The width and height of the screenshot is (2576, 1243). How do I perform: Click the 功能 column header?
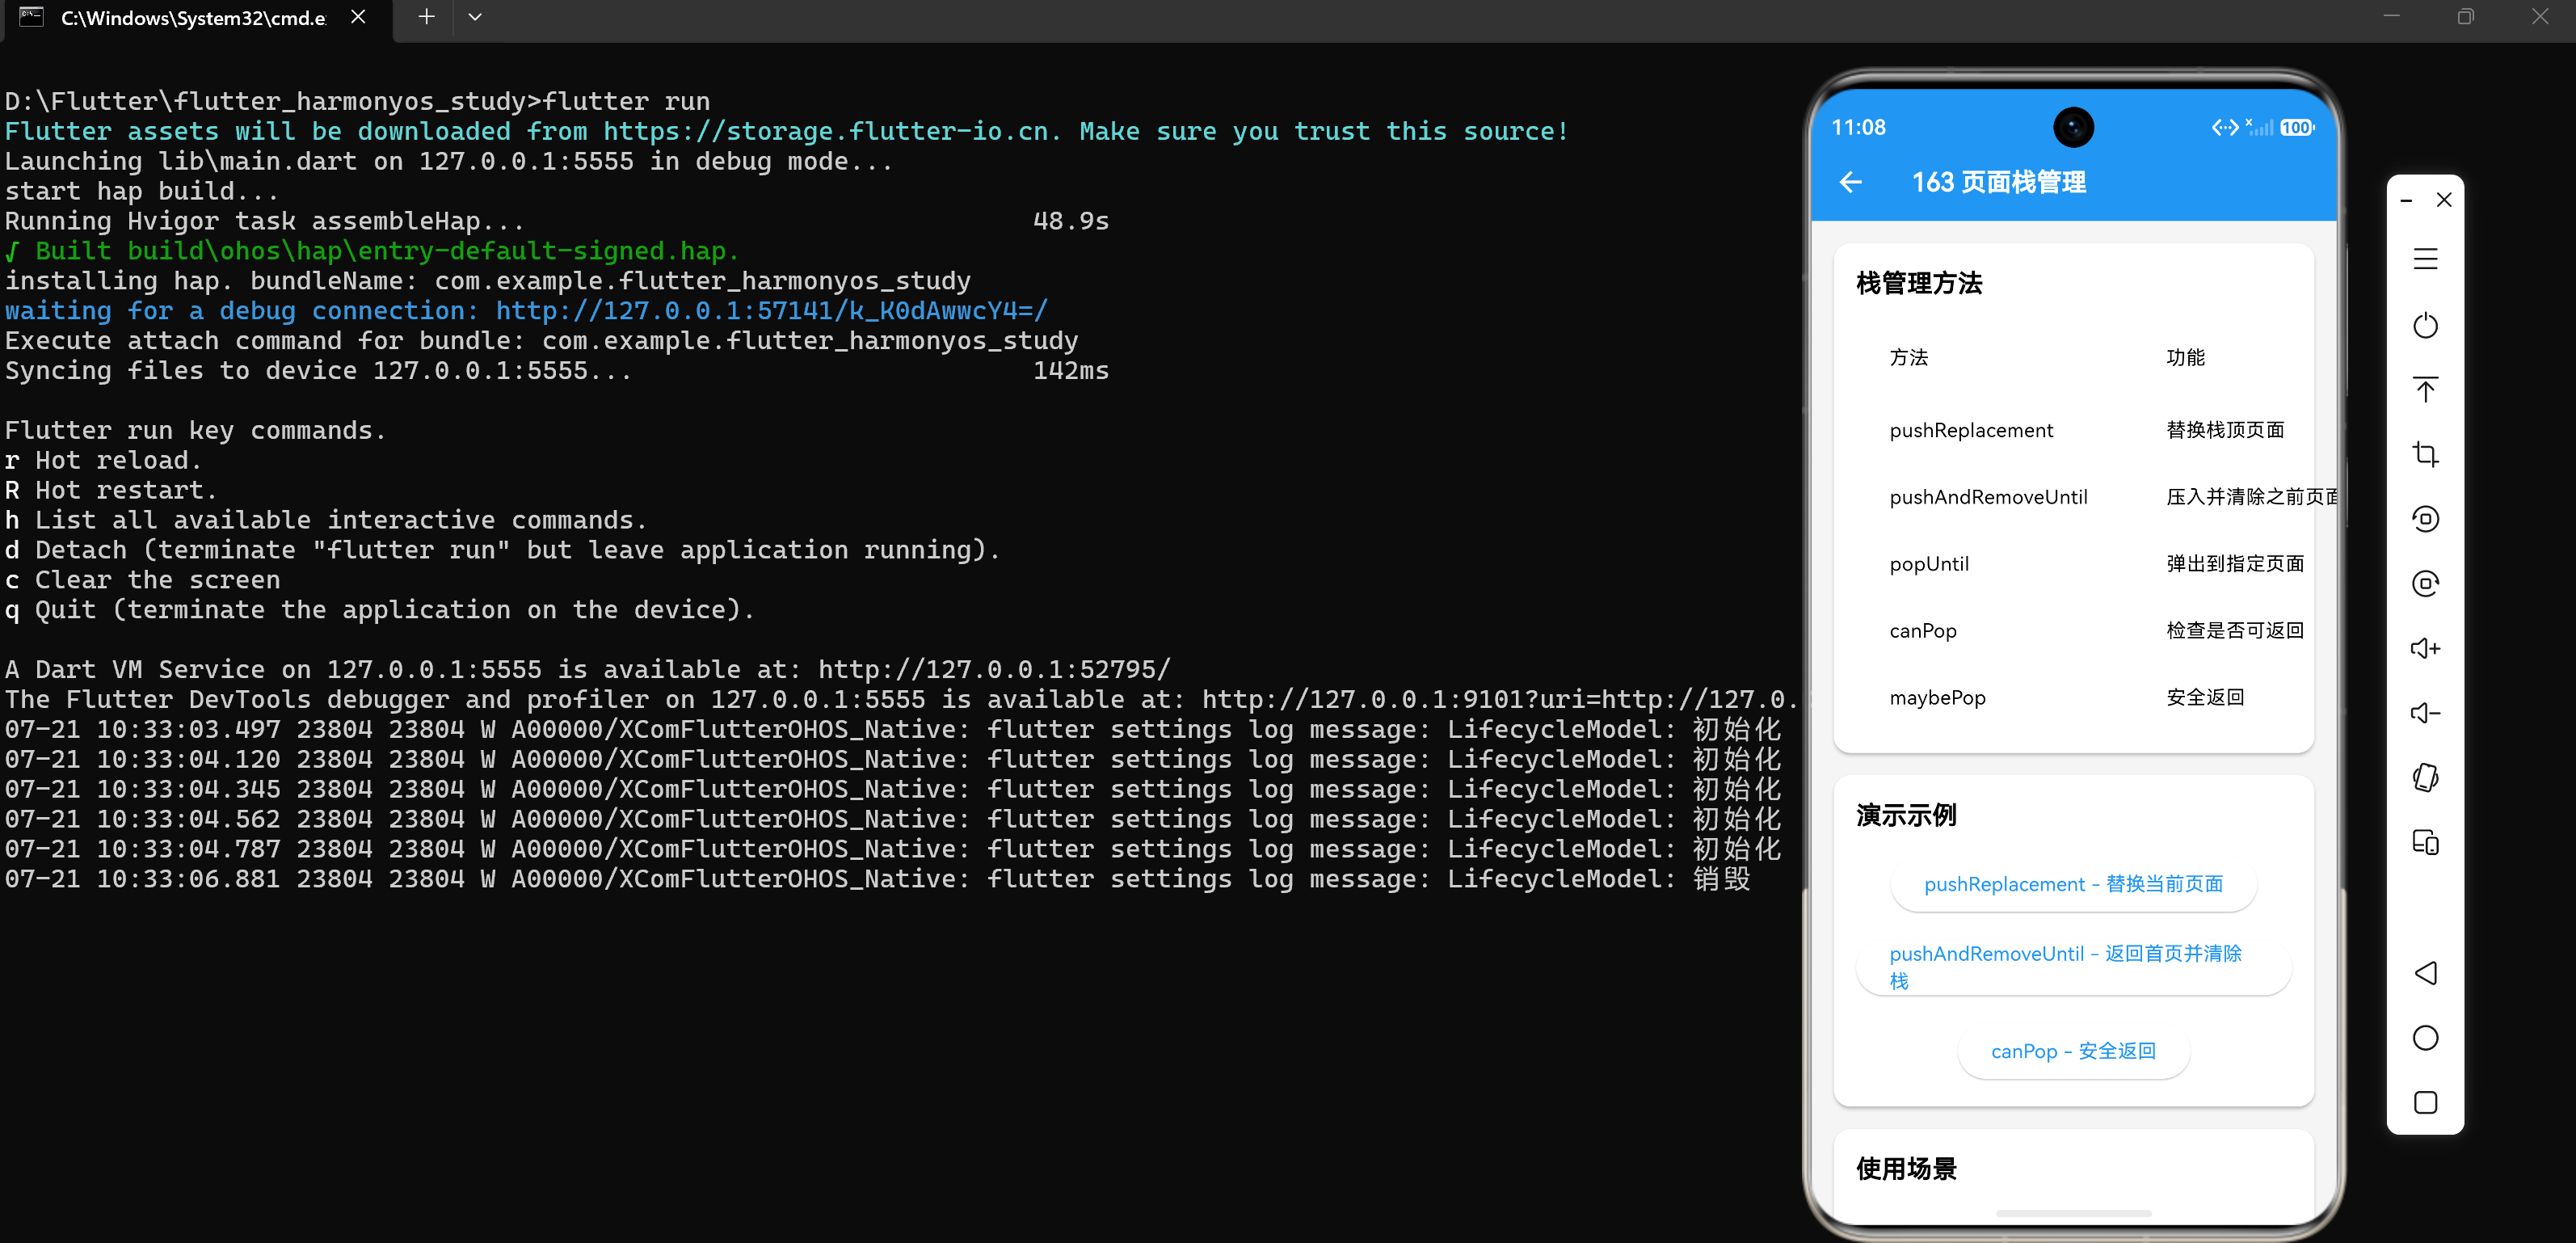pos(2185,357)
